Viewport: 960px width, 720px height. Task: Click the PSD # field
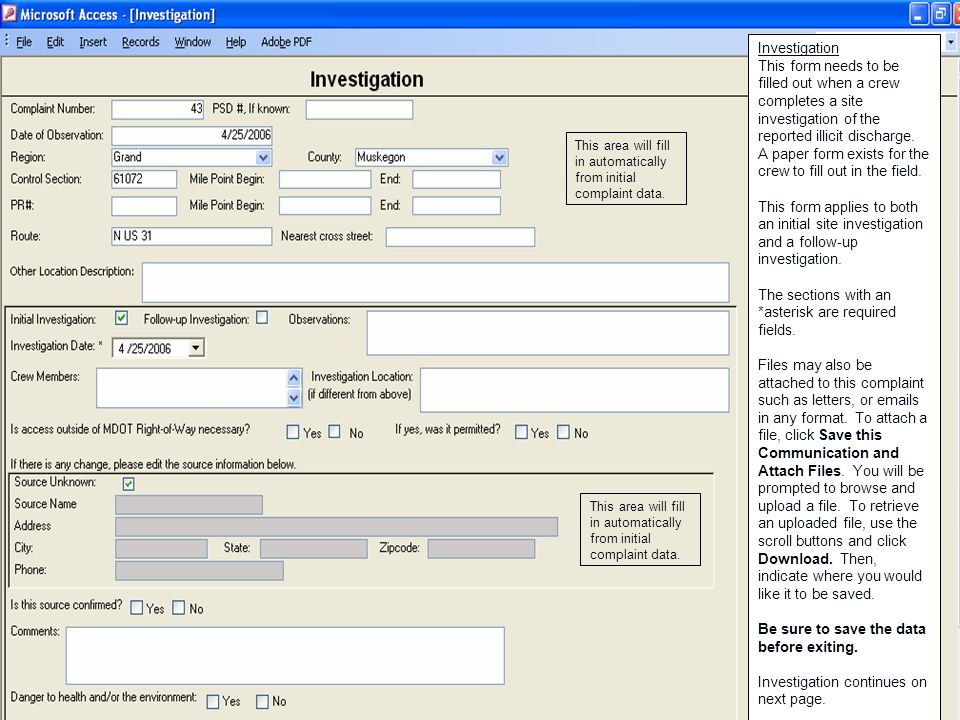tap(359, 109)
